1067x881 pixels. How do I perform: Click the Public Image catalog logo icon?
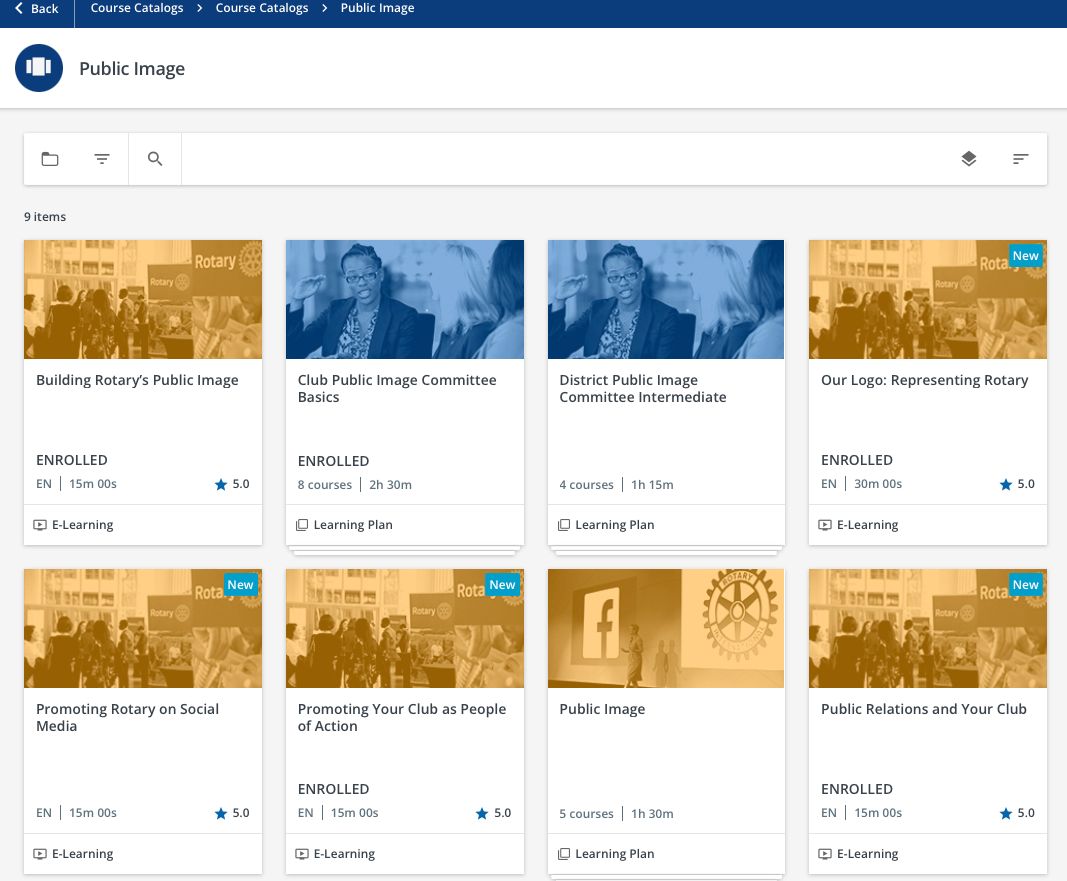(x=38, y=68)
